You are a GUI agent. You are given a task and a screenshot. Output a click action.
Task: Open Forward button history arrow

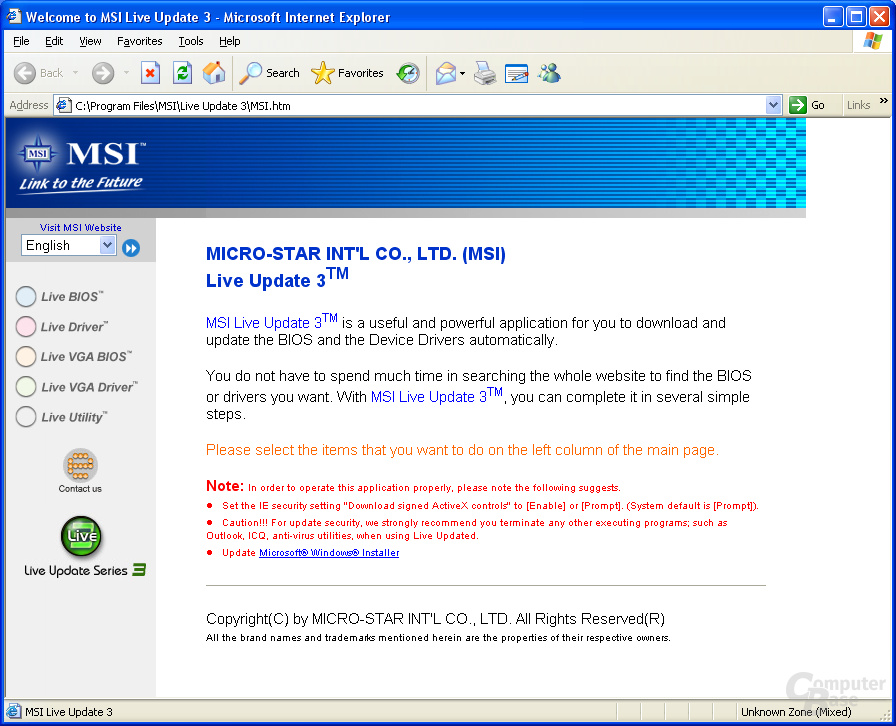pyautogui.click(x=126, y=73)
